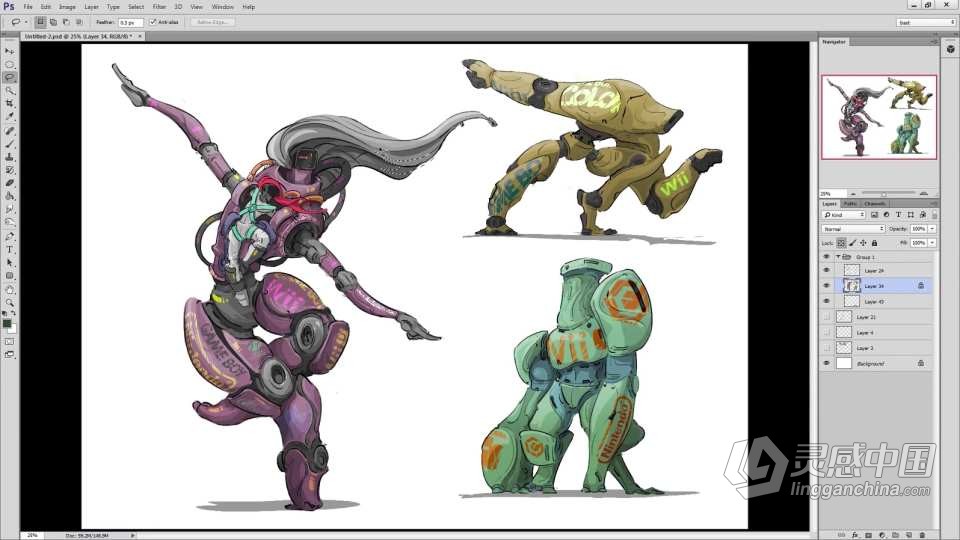Viewport: 960px width, 540px height.
Task: Select the Type tool
Action: click(x=9, y=250)
